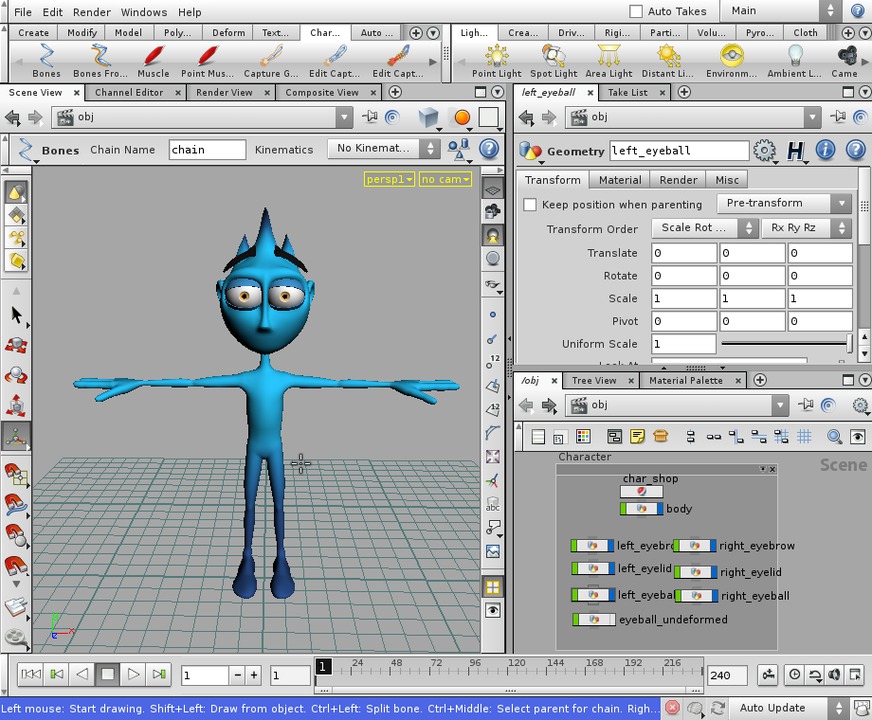This screenshot has width=872, height=720.
Task: Select the Capture Geometry shelf tool
Action: (x=270, y=60)
